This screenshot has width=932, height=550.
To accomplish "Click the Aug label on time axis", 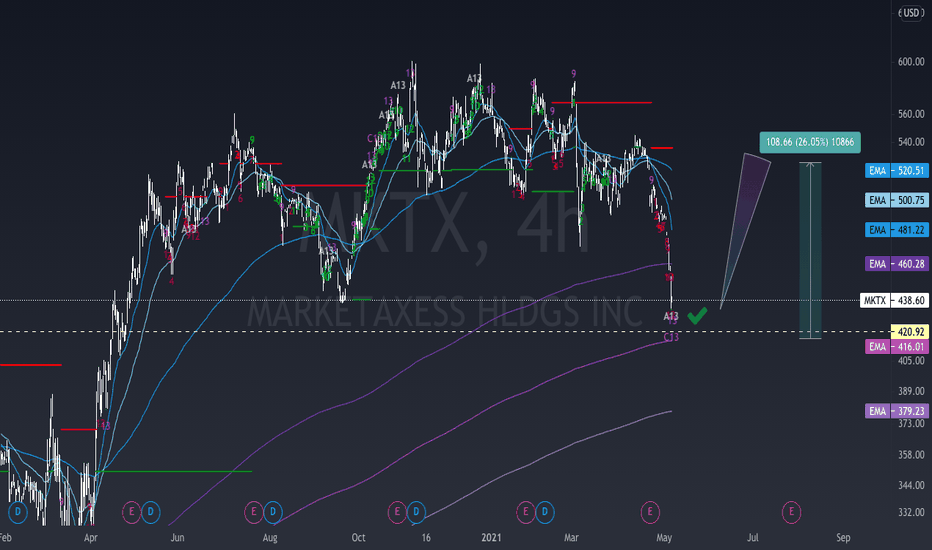I will tap(270, 538).
